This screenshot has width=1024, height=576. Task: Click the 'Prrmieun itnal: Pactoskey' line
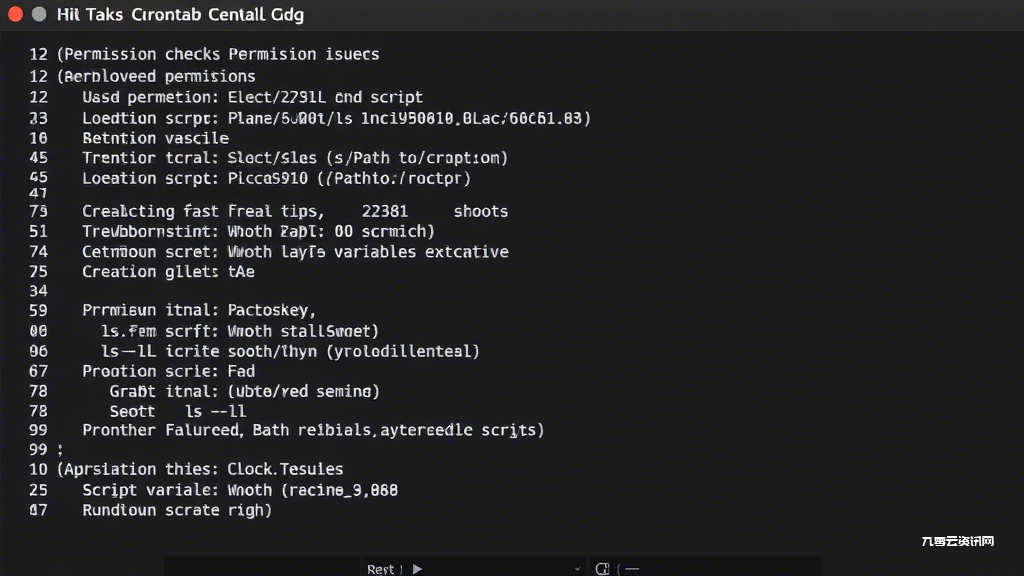click(x=199, y=310)
